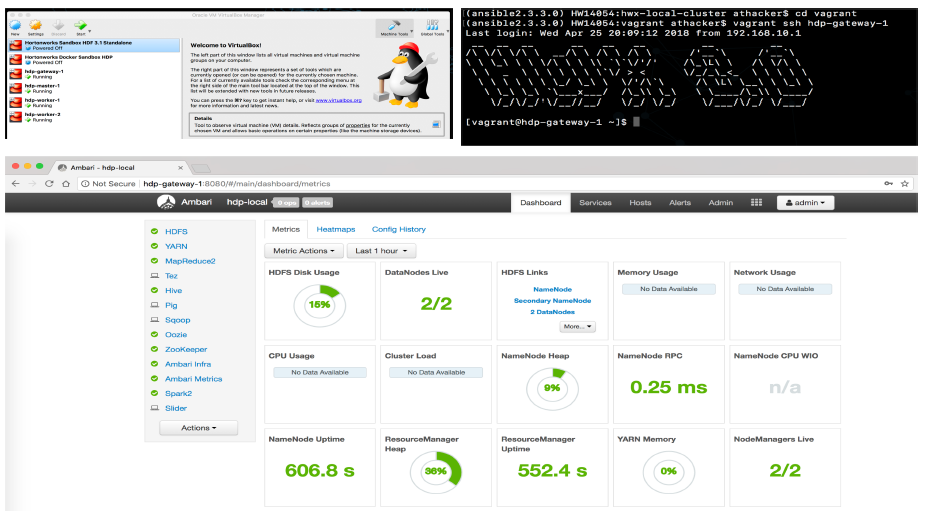Viewport: 926px width, 526px height.
Task: Switch to the Heatmaps sub-tab
Action: pos(335,229)
